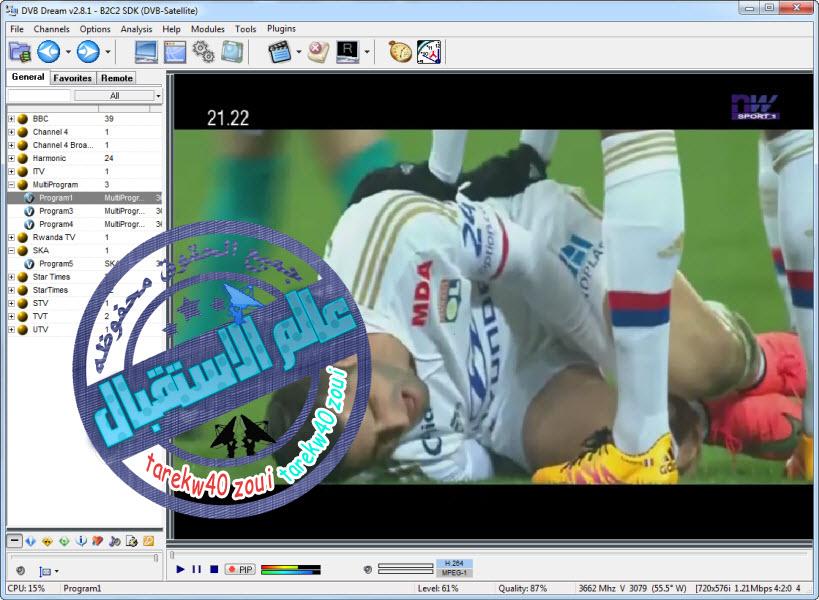The height and width of the screenshot is (600, 819).
Task: Open the Modules menu
Action: (x=207, y=29)
